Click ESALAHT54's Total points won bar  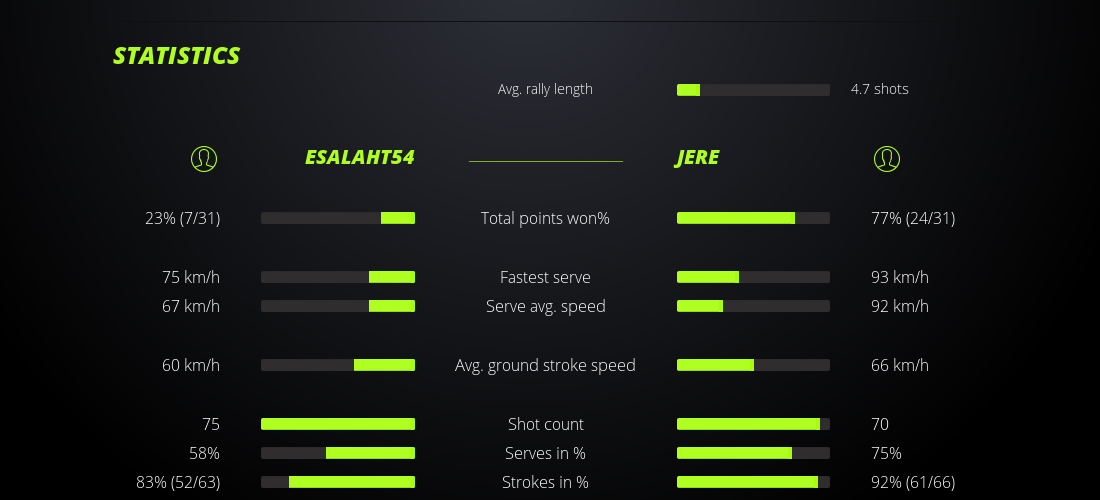pyautogui.click(x=338, y=218)
